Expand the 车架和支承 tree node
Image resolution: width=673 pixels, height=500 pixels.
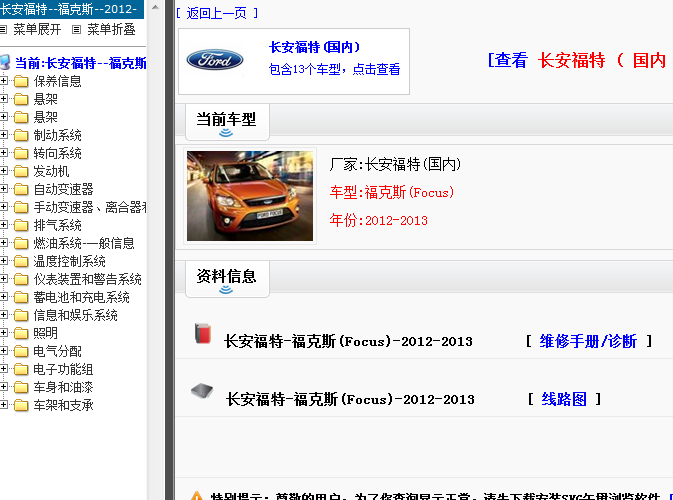coord(3,405)
